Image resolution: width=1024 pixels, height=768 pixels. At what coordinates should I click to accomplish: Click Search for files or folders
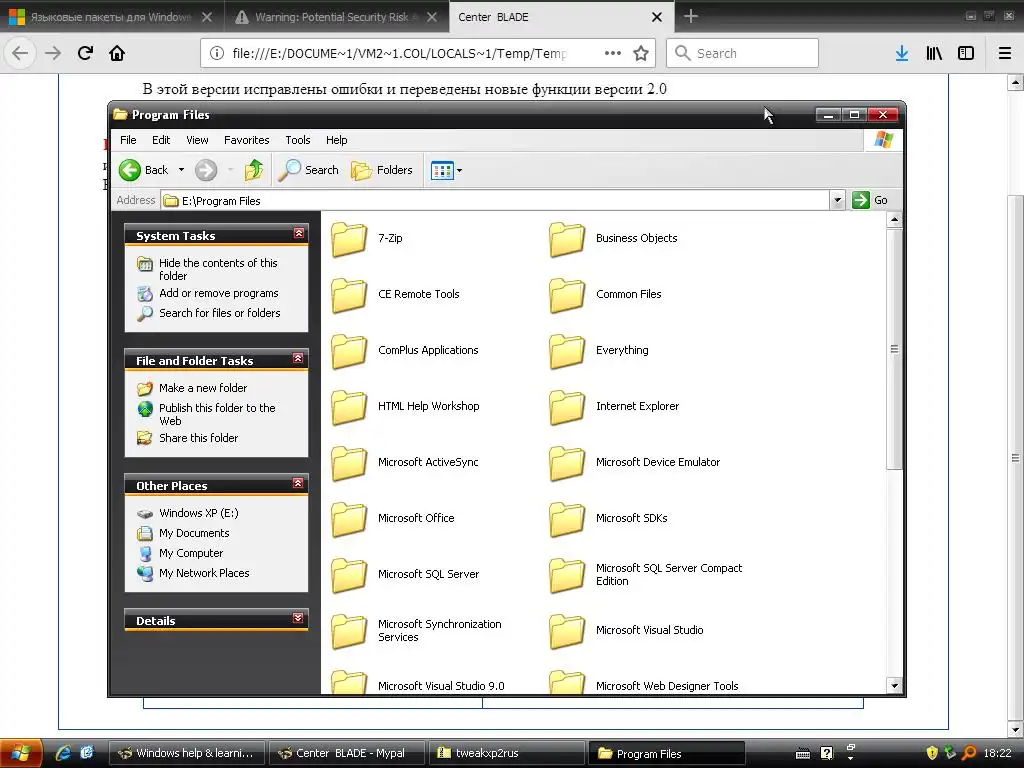click(x=219, y=313)
